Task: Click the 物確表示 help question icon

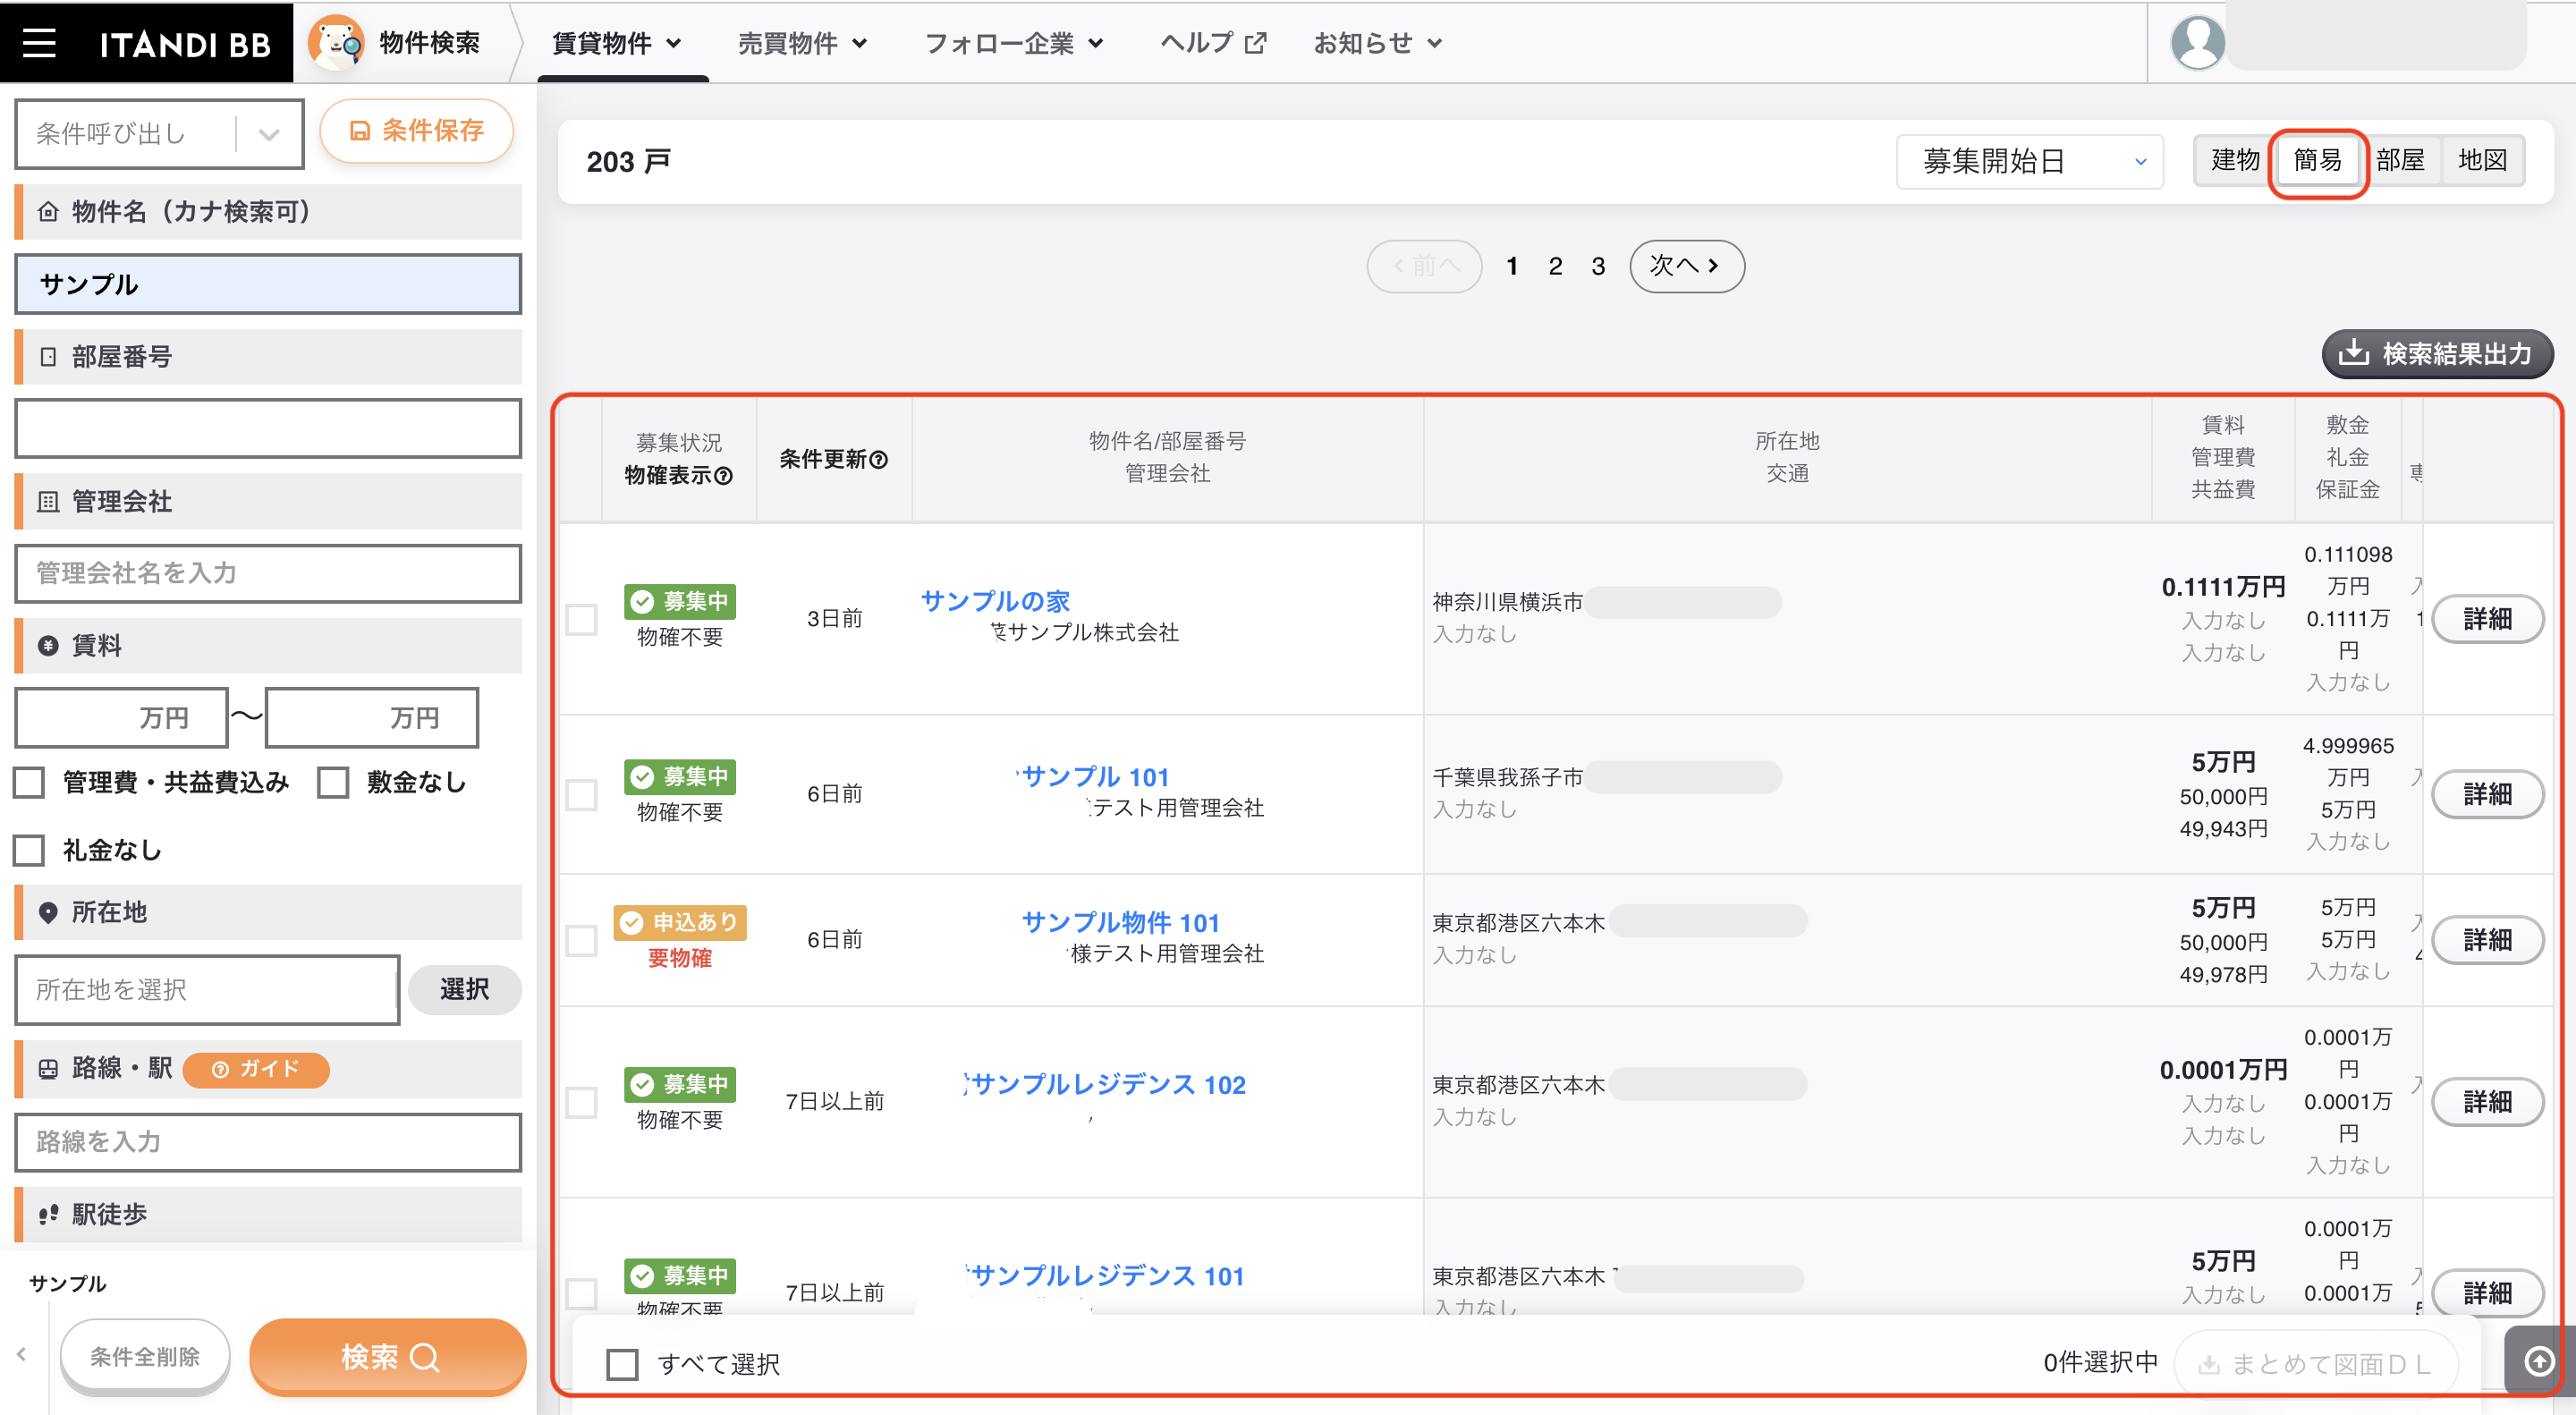Action: pyautogui.click(x=724, y=476)
